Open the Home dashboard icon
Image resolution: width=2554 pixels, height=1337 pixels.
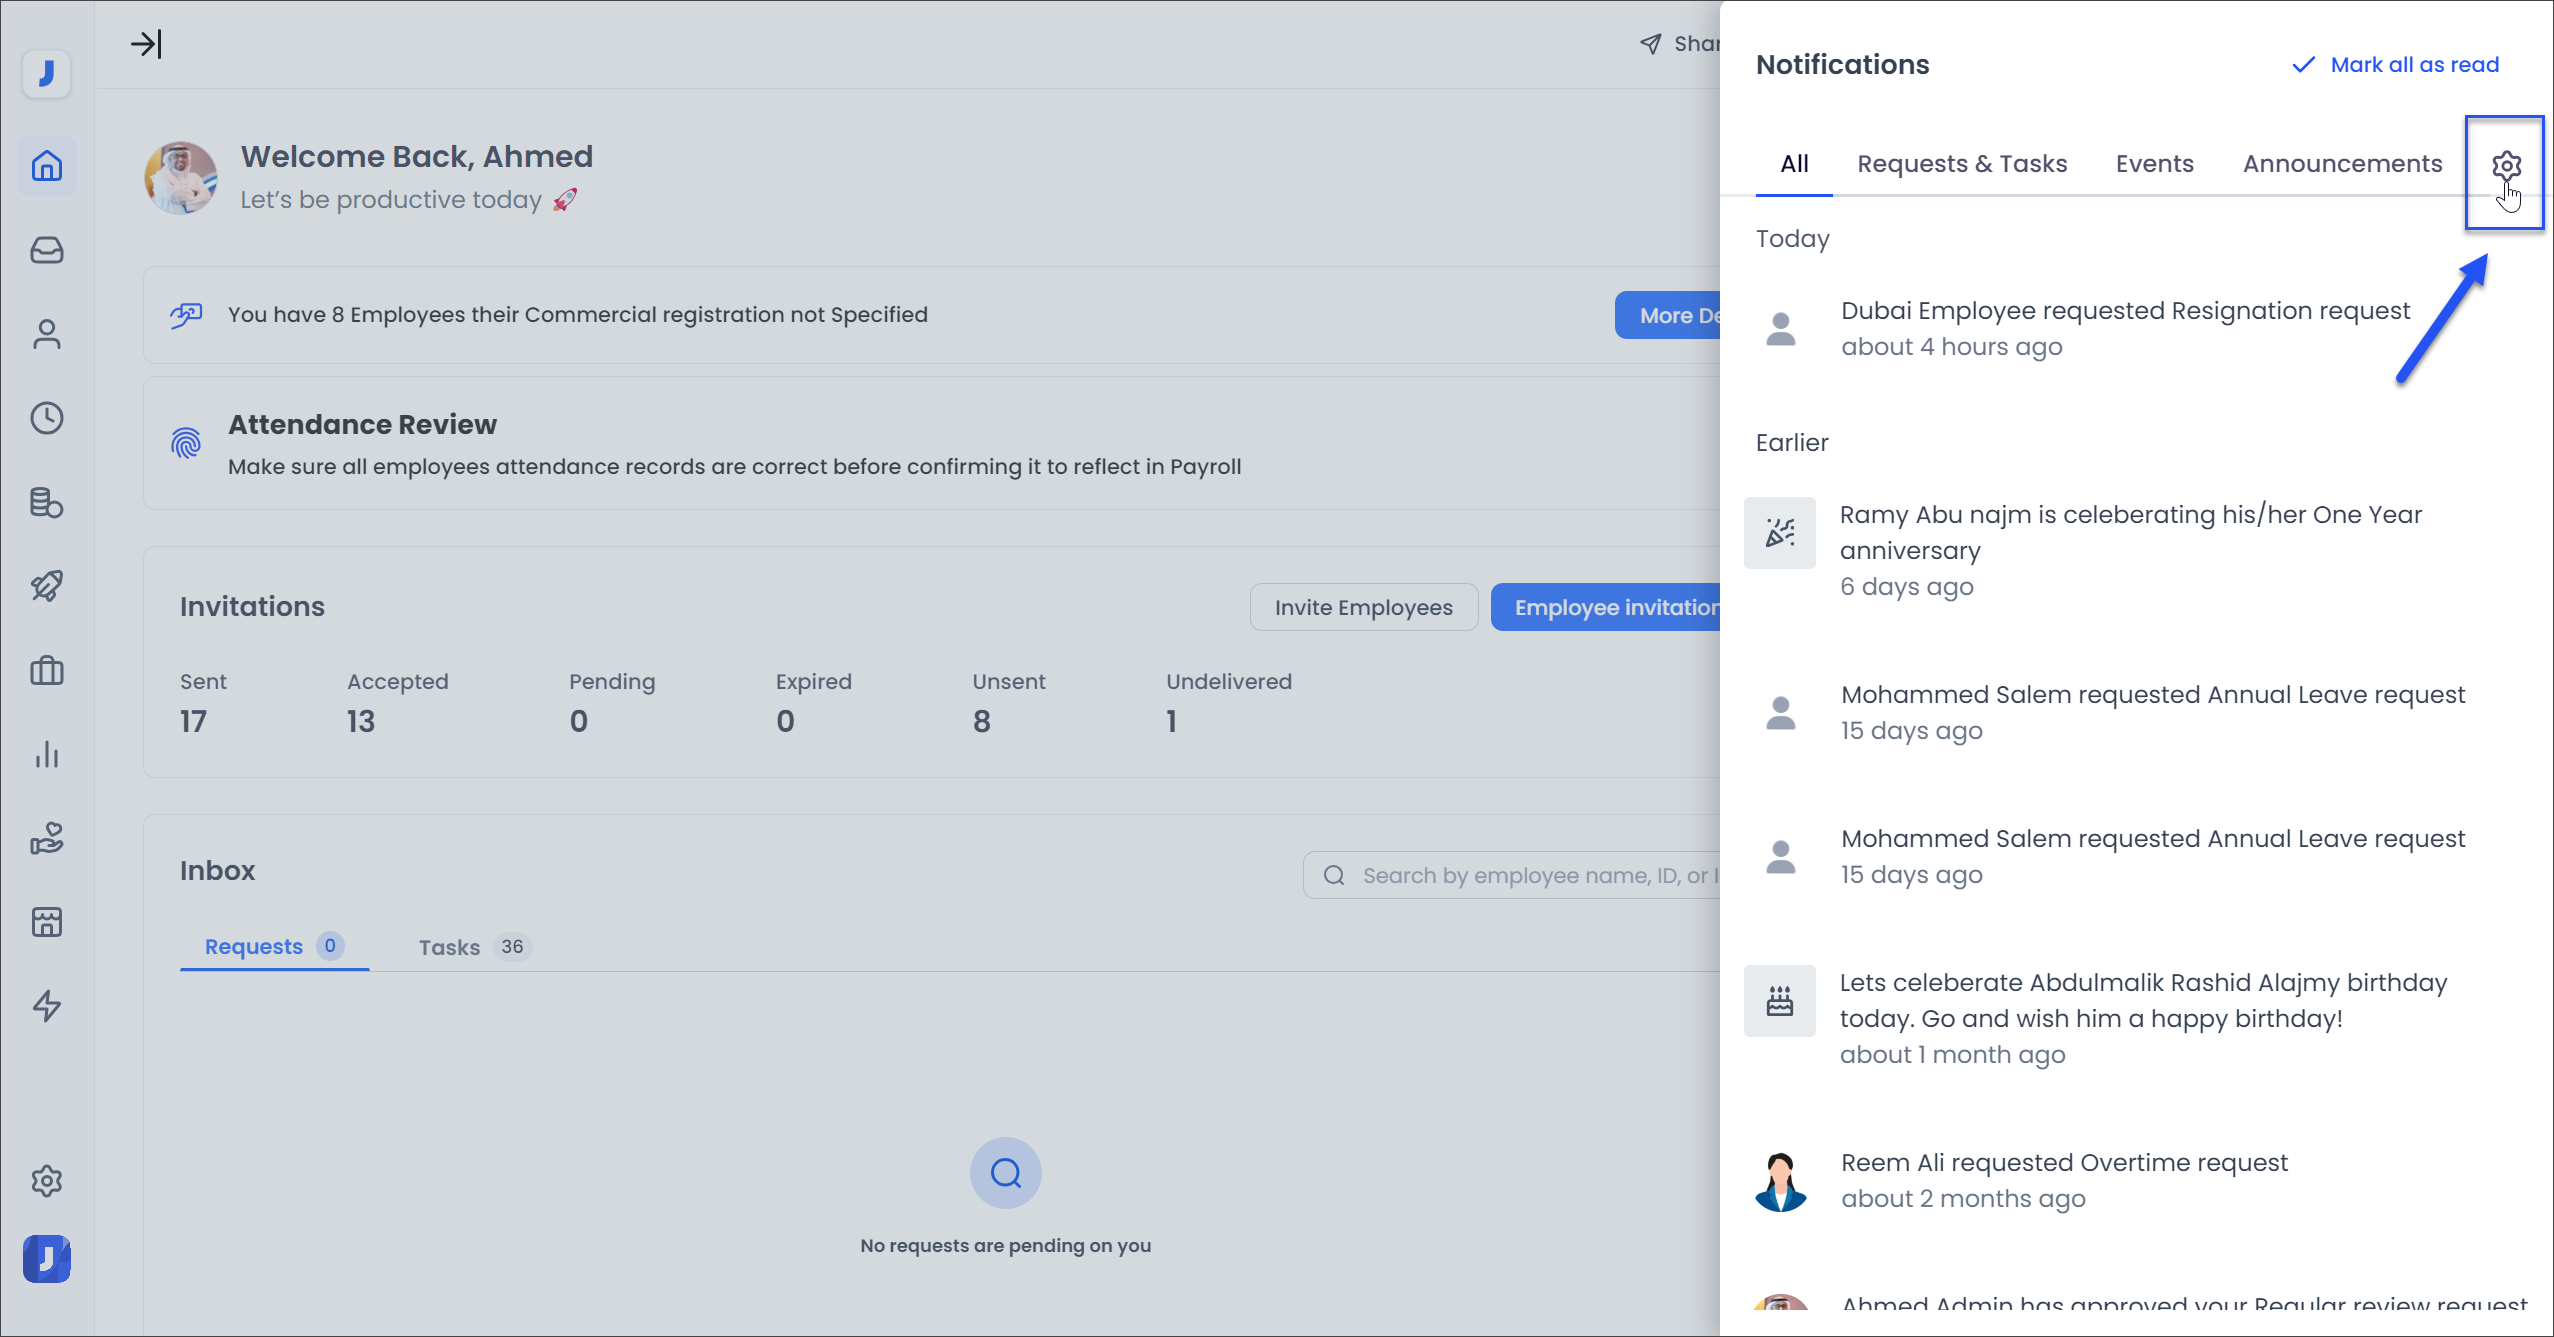47,166
